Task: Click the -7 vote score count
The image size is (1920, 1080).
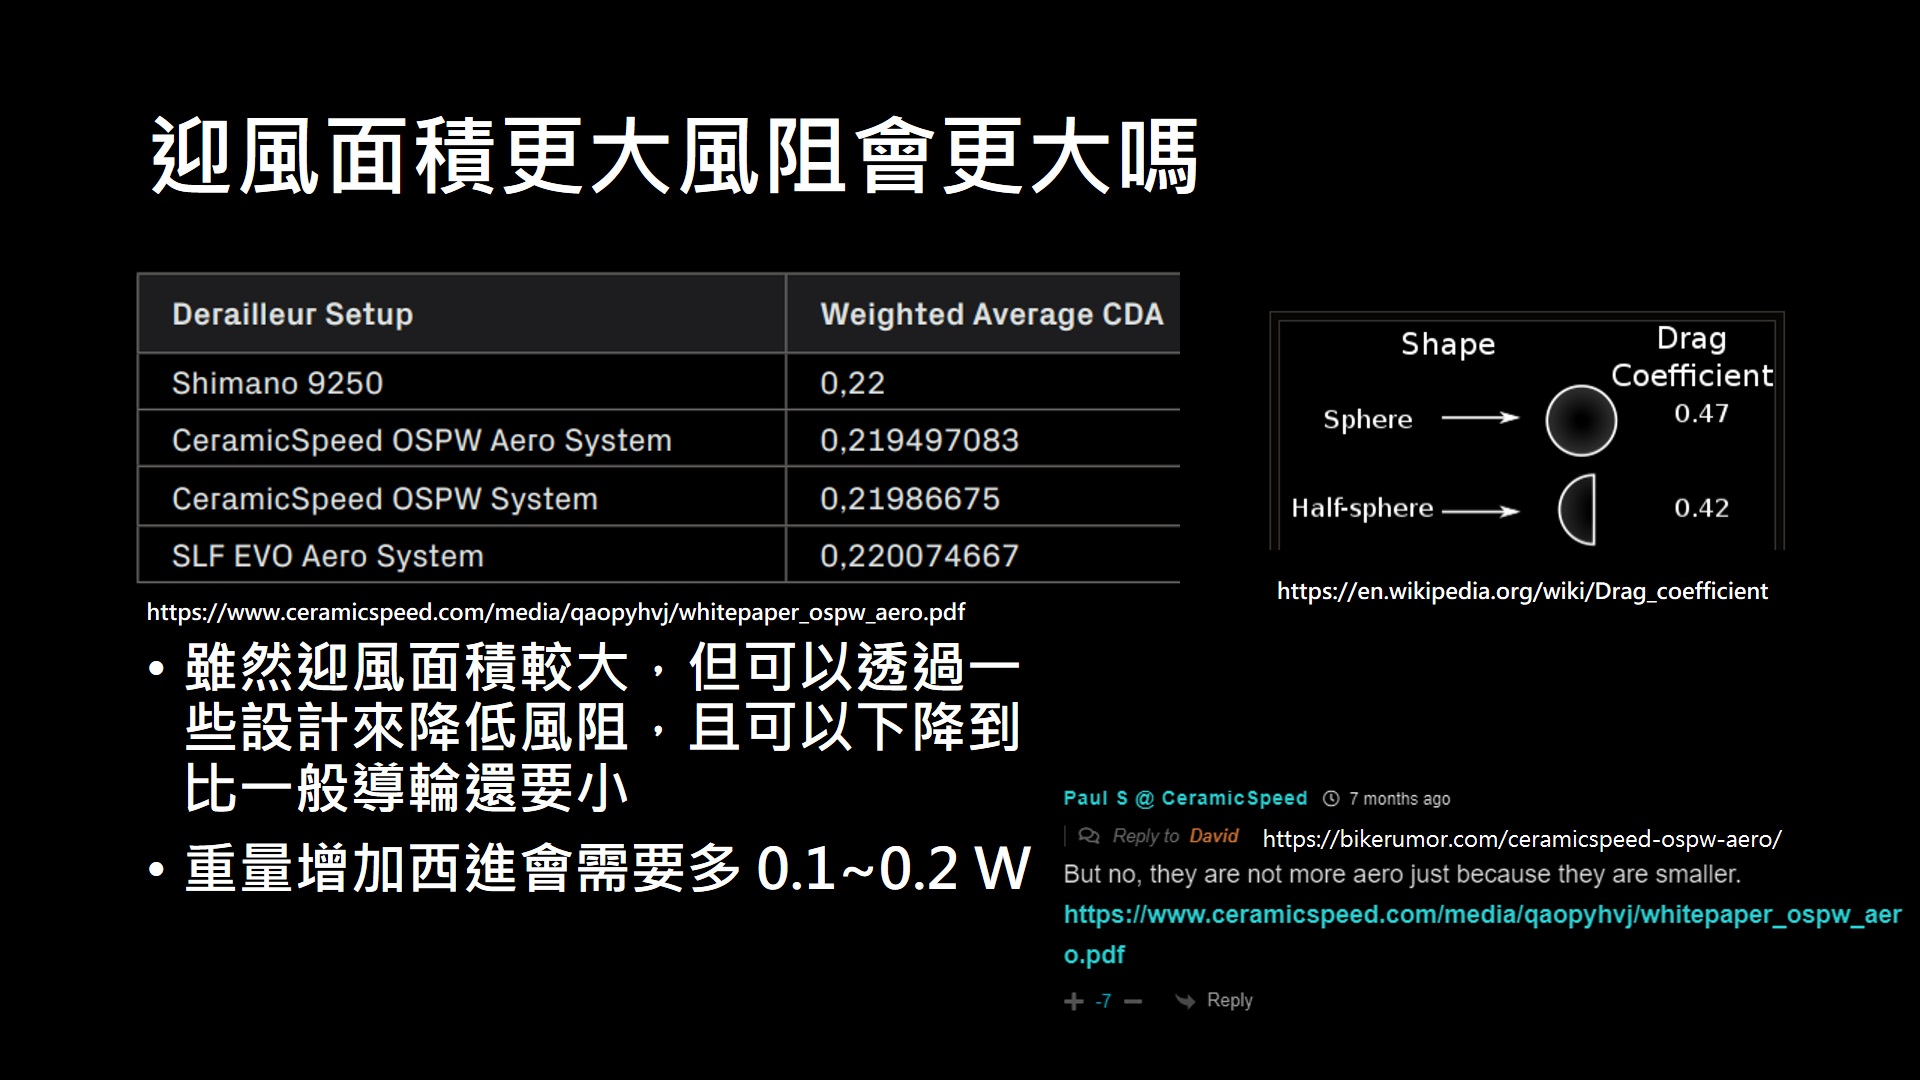Action: [1103, 1001]
